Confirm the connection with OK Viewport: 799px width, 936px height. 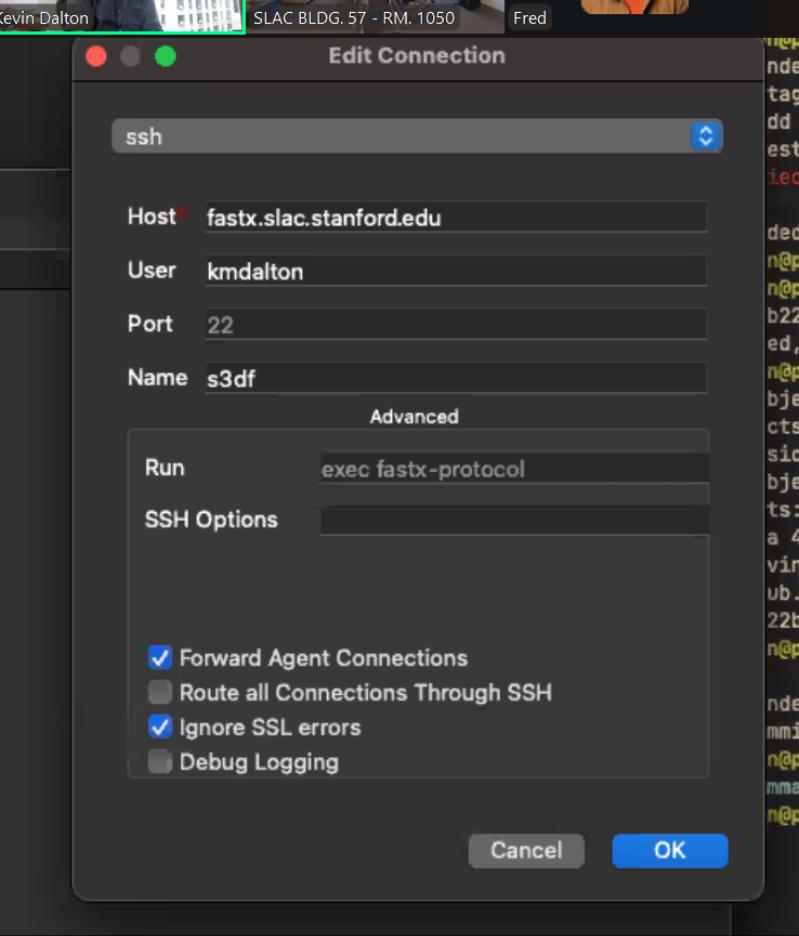(669, 851)
